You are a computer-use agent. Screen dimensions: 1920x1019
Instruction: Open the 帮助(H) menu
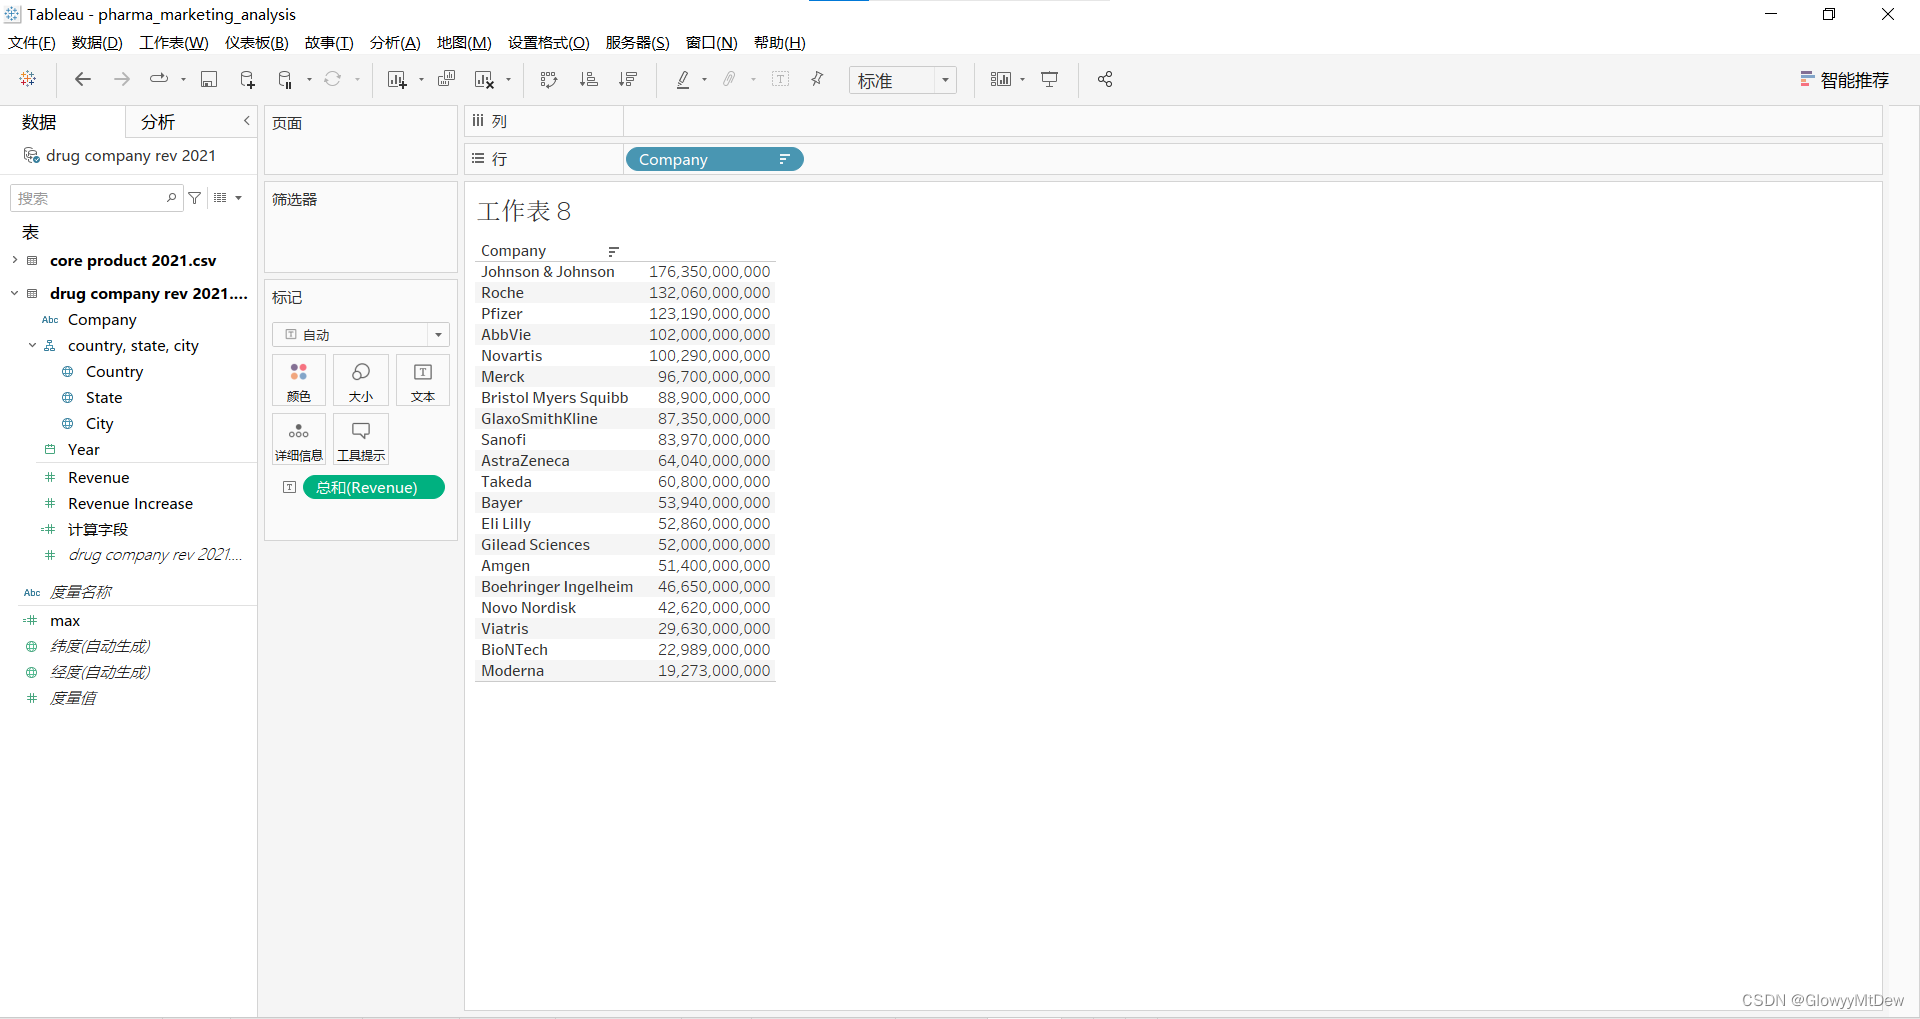click(779, 42)
